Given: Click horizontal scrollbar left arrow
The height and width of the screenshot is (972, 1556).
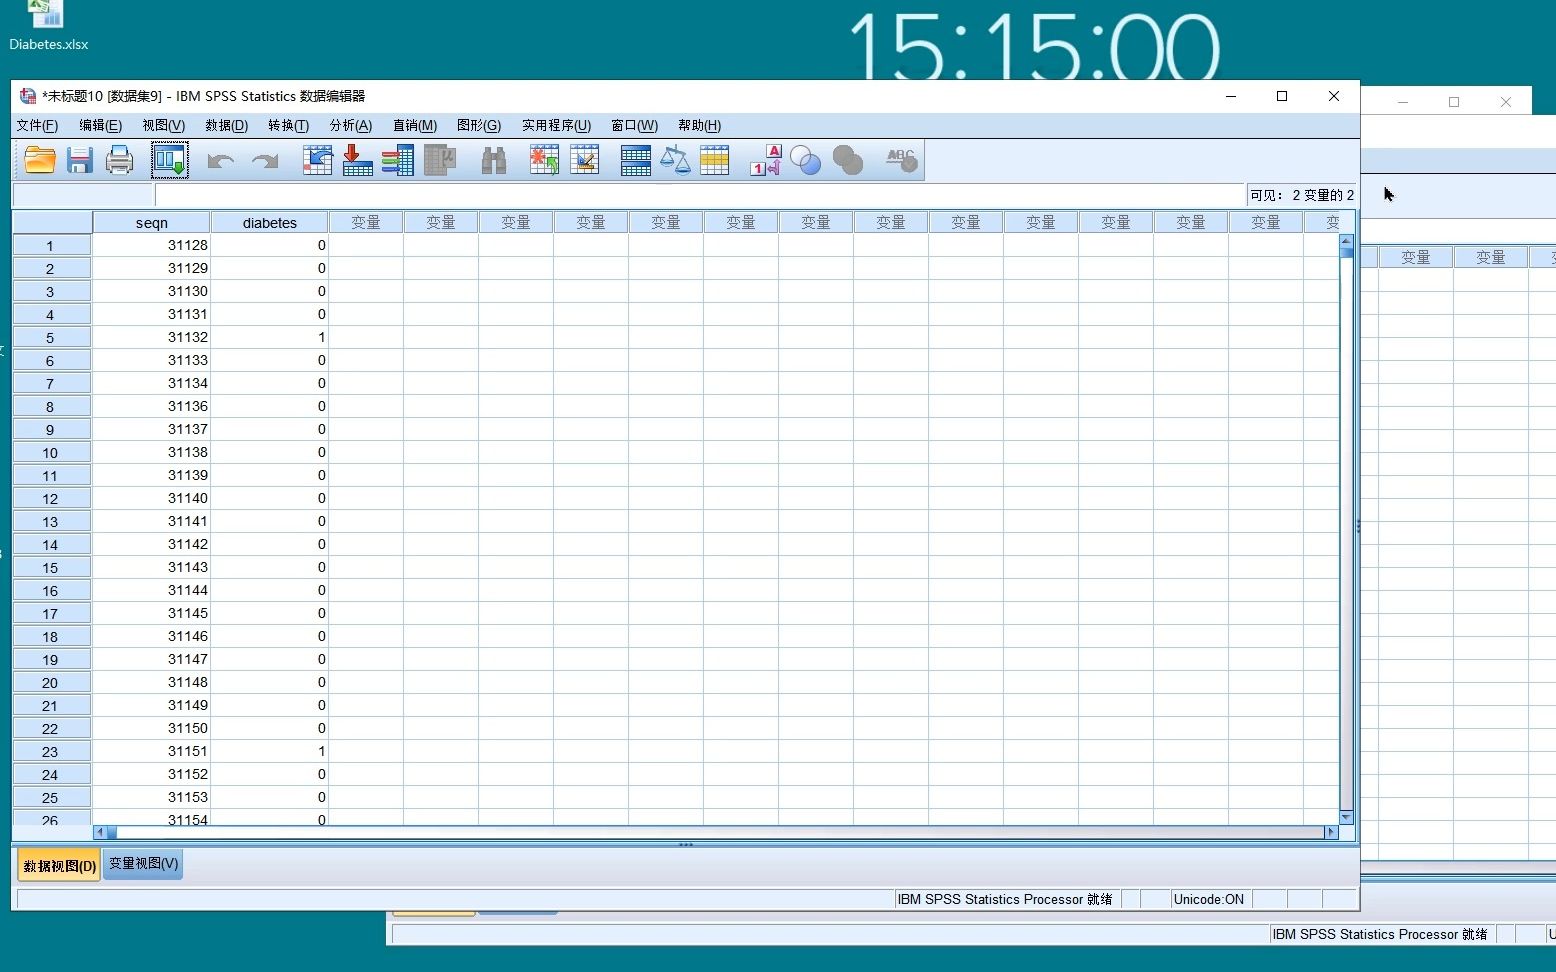Looking at the screenshot, I should click(x=99, y=832).
